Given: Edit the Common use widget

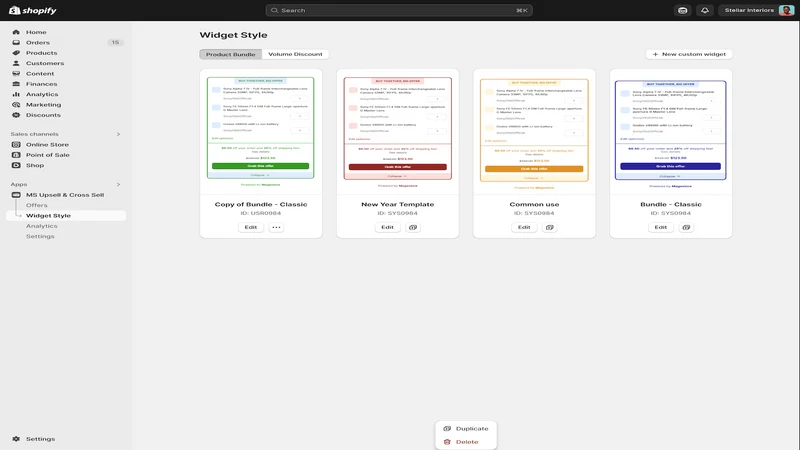Looking at the screenshot, I should click(x=524, y=228).
